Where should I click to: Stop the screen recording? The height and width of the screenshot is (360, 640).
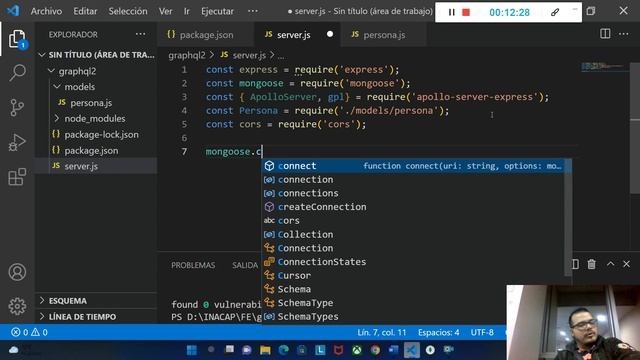[x=466, y=12]
